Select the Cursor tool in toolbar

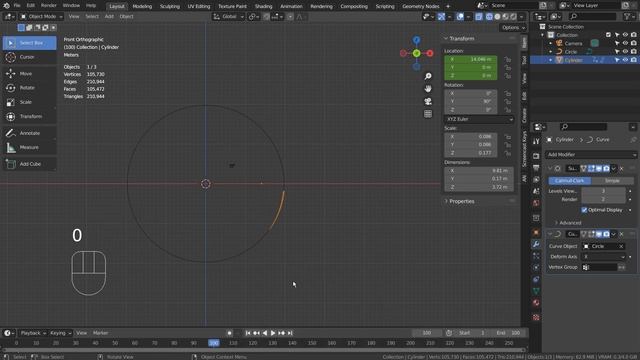click(x=29, y=57)
